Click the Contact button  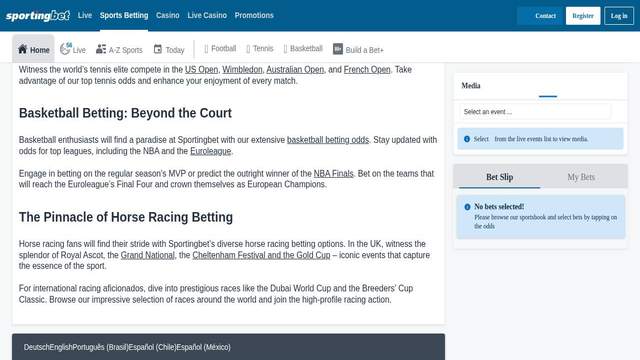tap(540, 16)
